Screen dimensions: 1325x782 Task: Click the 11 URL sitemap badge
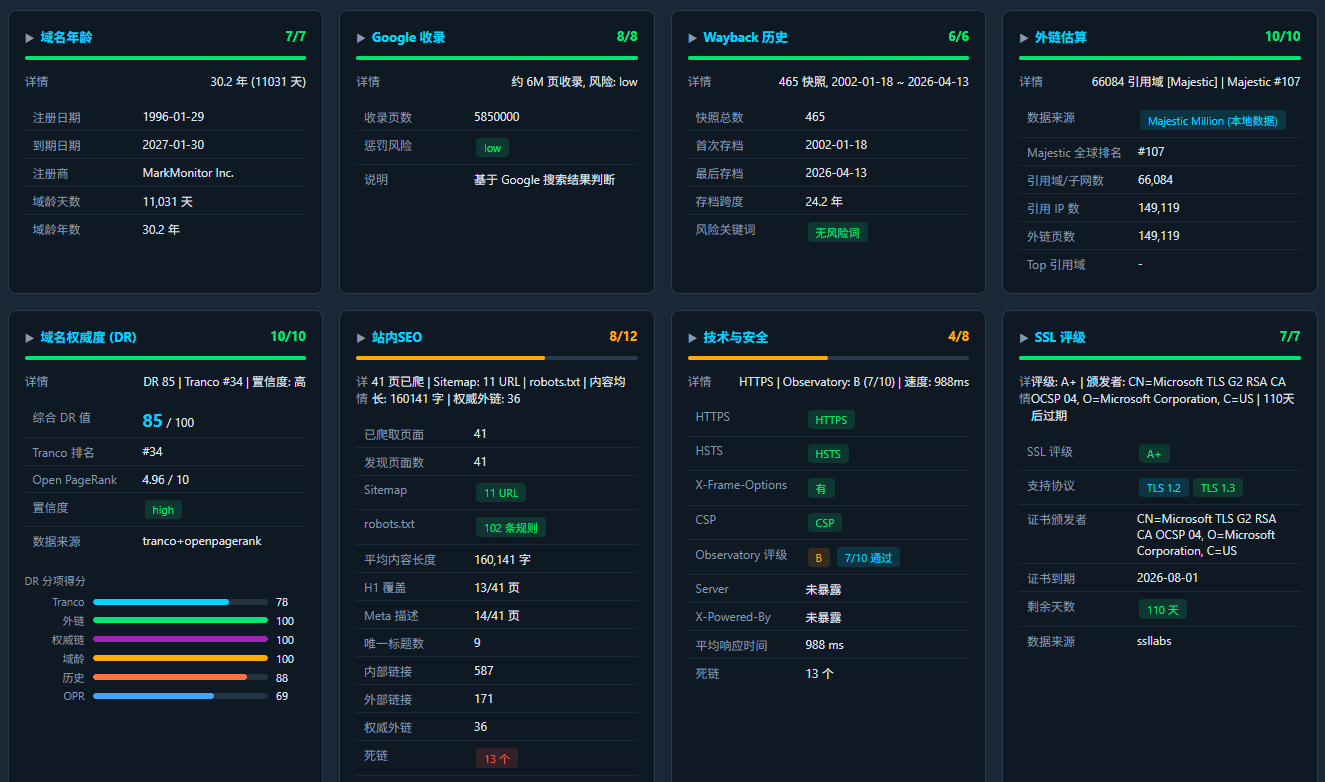pos(501,493)
